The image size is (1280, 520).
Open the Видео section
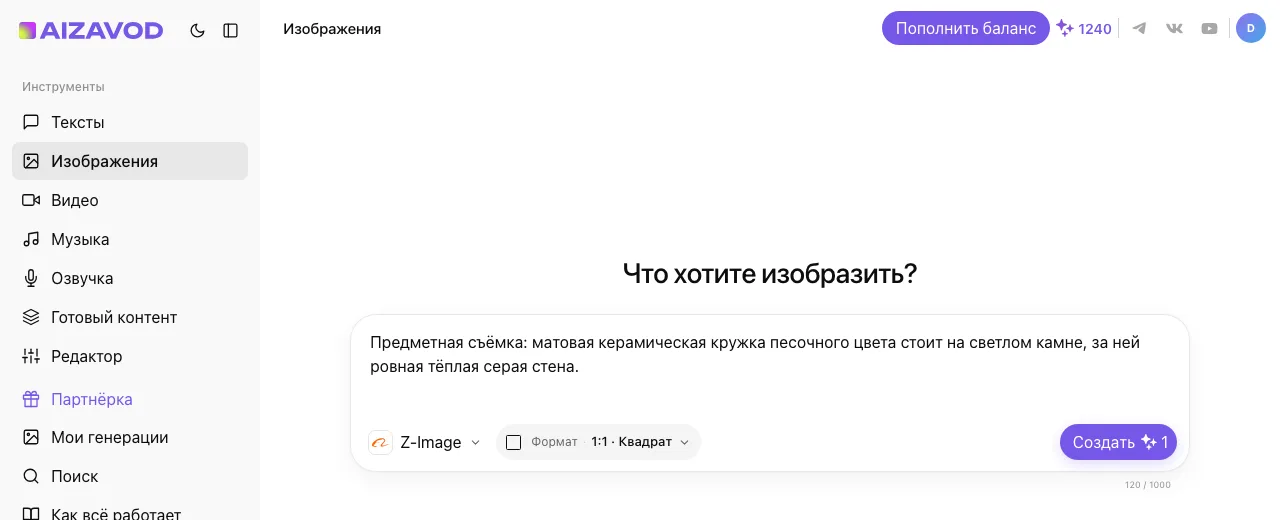point(130,200)
